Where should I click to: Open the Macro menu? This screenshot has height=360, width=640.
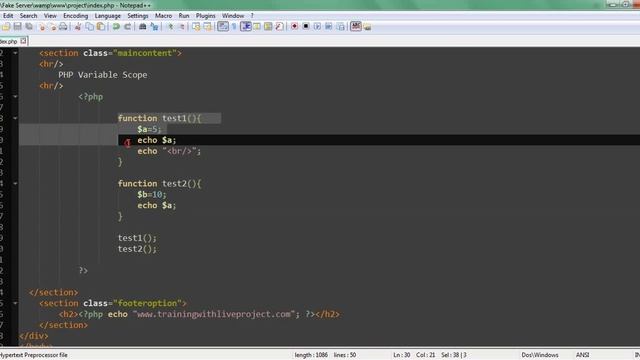click(x=163, y=16)
